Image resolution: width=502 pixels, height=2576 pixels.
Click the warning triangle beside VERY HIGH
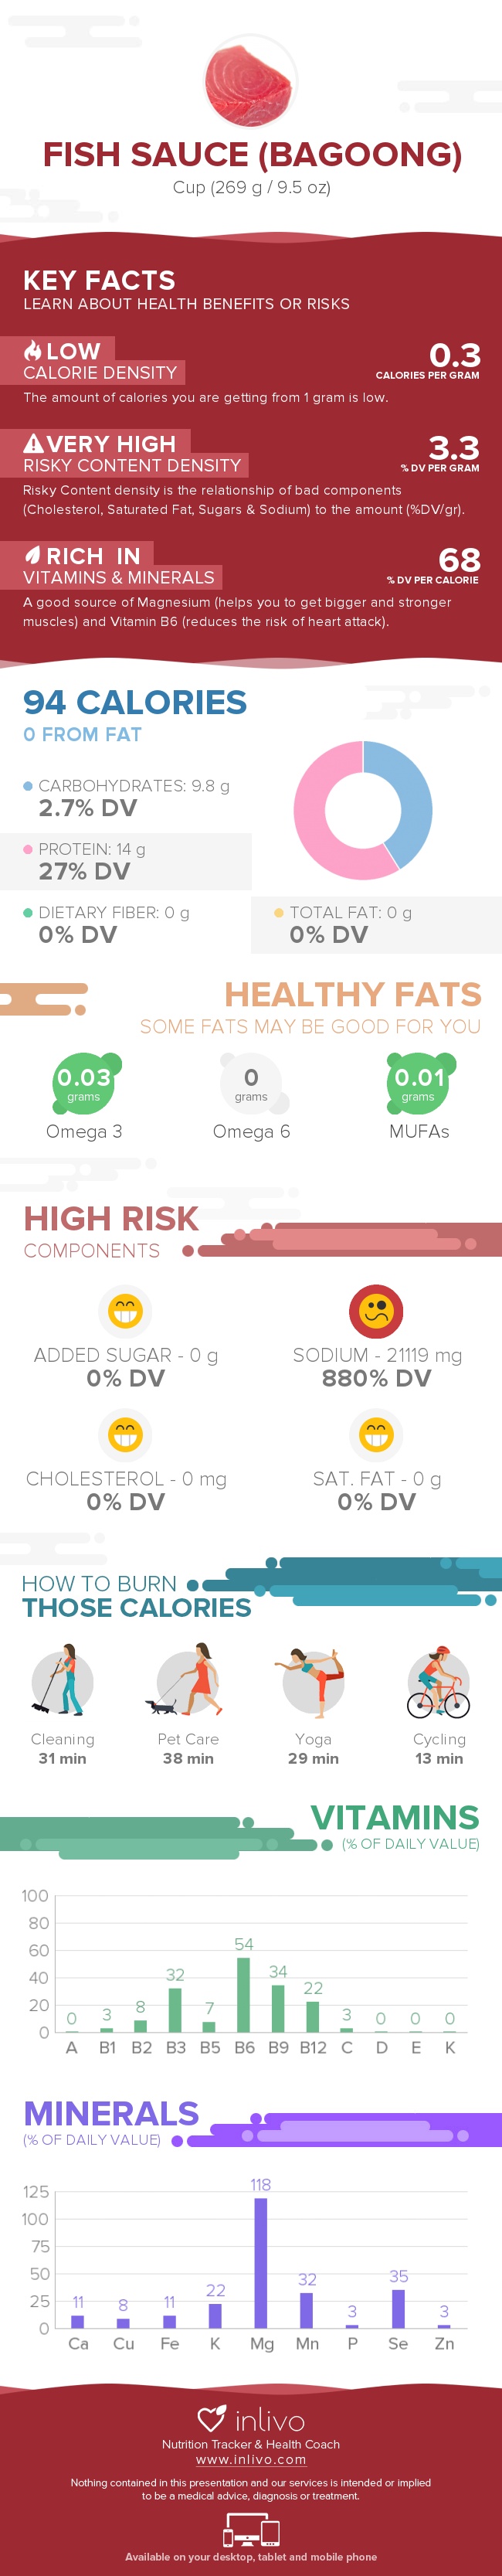pos(33,443)
